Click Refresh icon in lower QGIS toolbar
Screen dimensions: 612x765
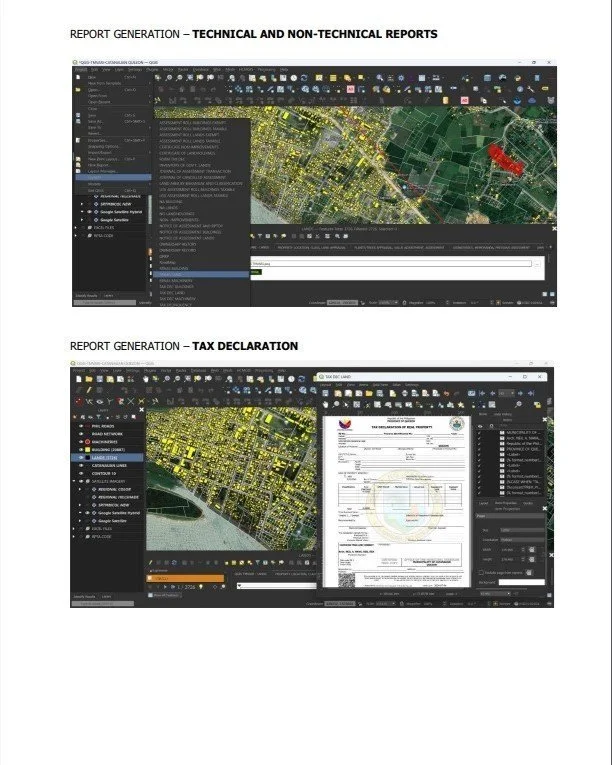(x=302, y=379)
